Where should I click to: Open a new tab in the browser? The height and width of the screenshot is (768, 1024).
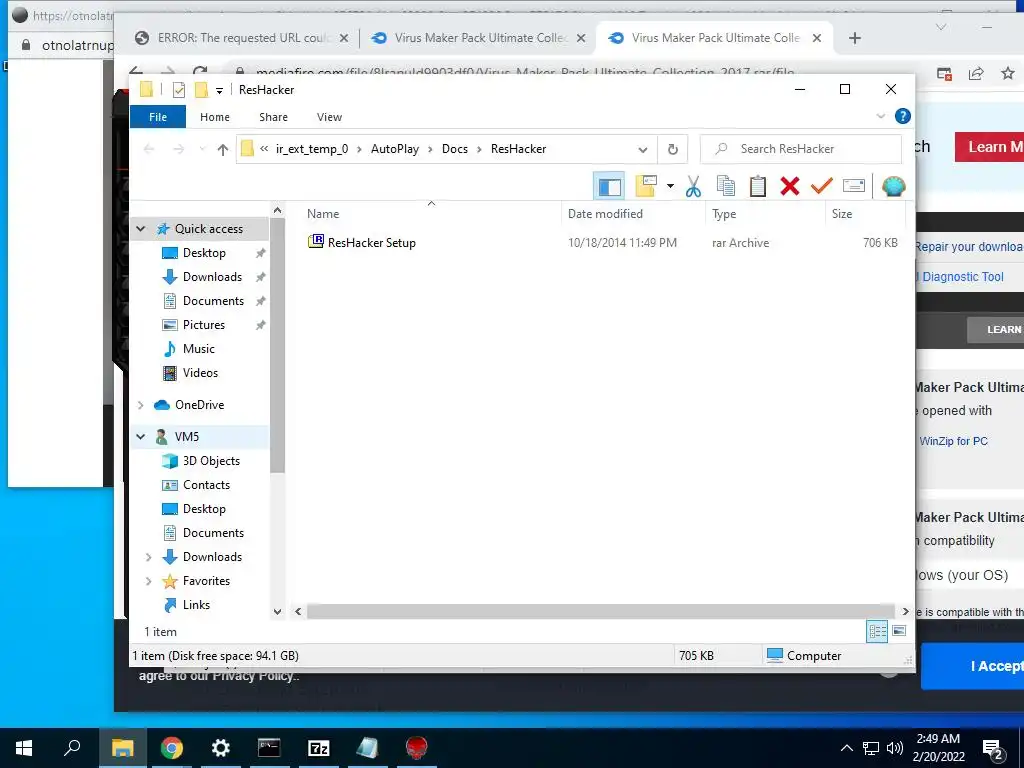tap(855, 38)
